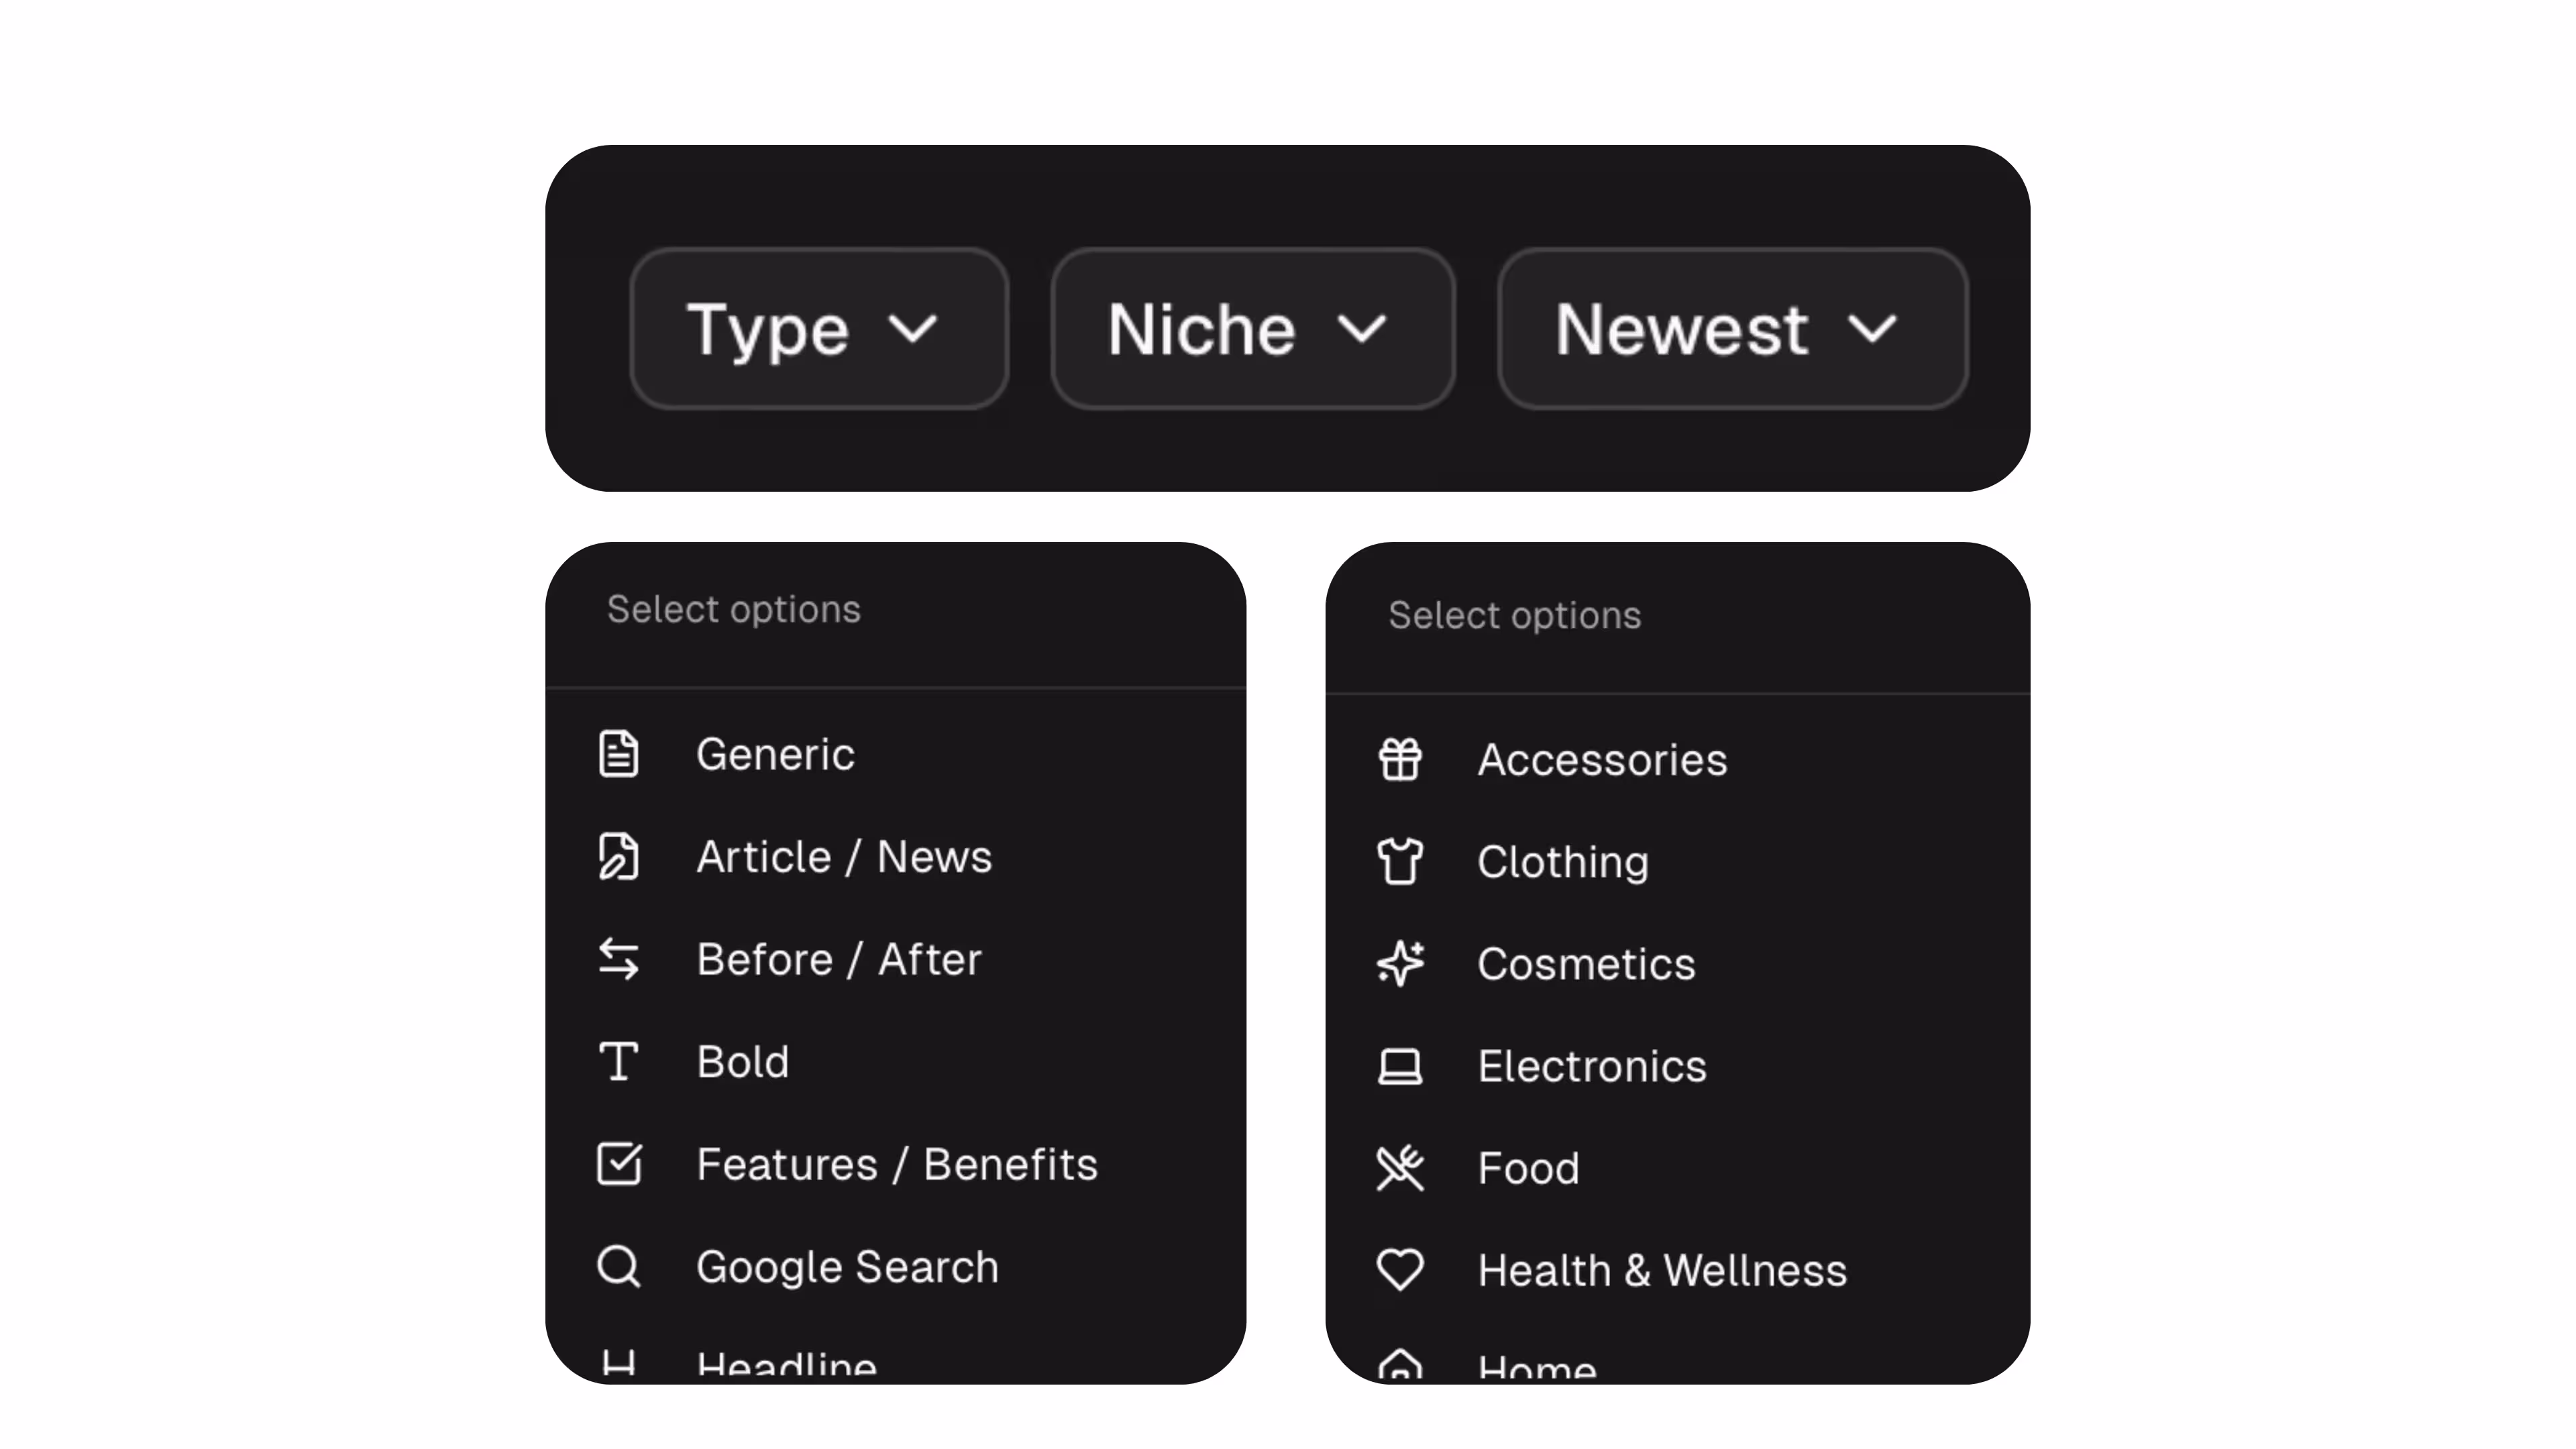Click the Electronics laptop icon
Image resolution: width=2576 pixels, height=1449 pixels.
point(1399,1067)
